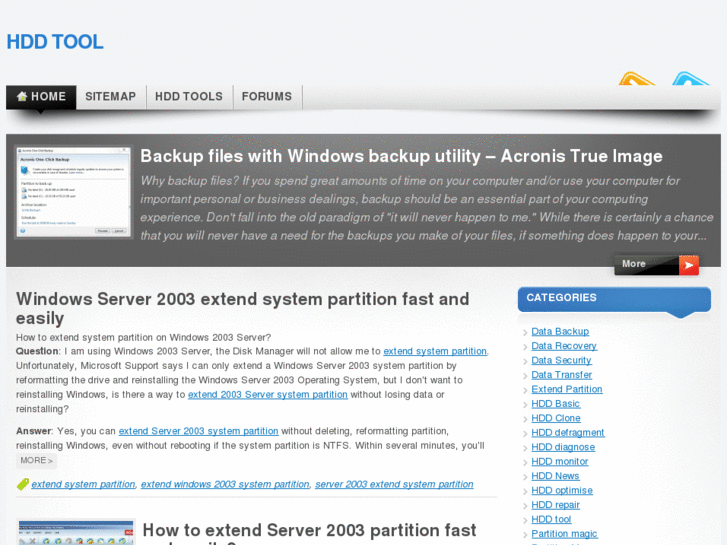This screenshot has width=727, height=545.
Task: Open the HDD Basic category
Action: tap(555, 404)
